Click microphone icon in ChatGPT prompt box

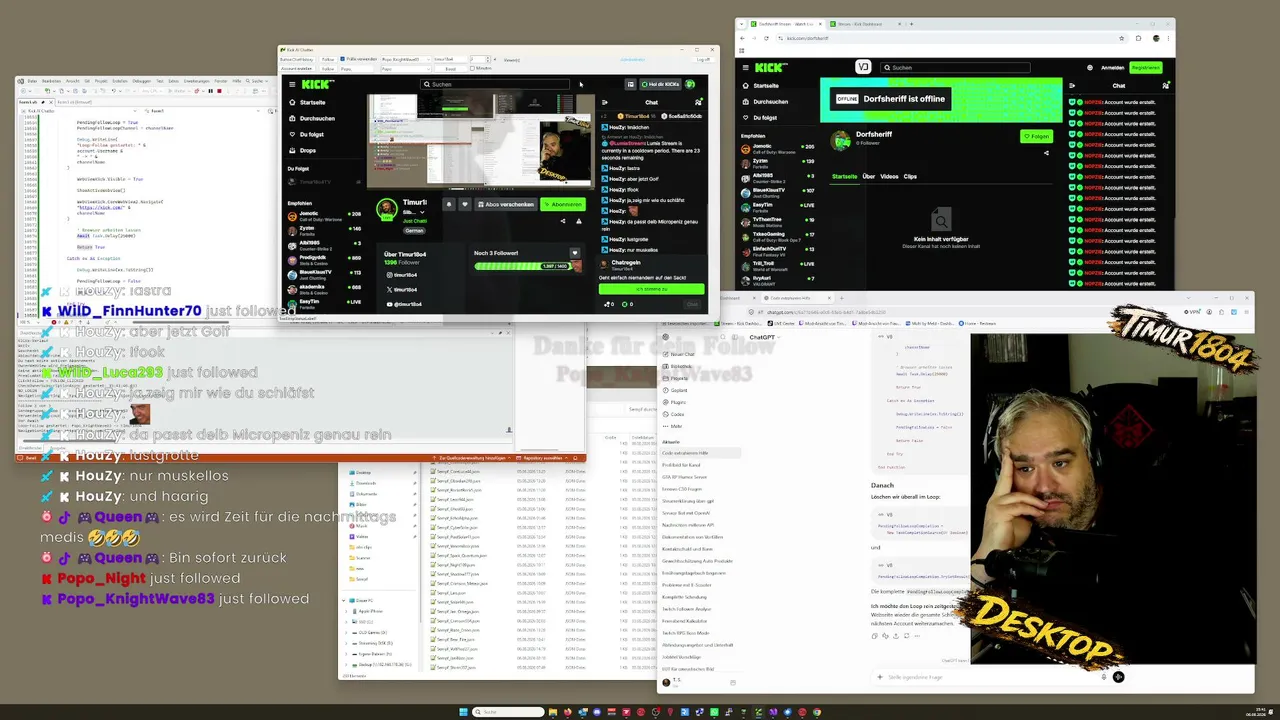(x=1103, y=677)
